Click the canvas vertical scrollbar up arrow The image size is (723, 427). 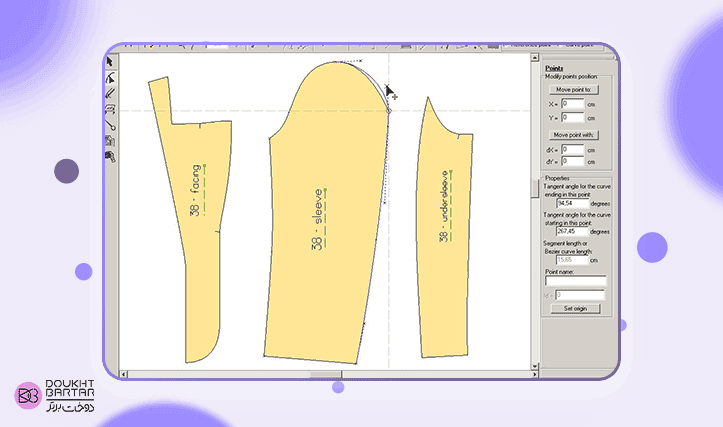534,58
